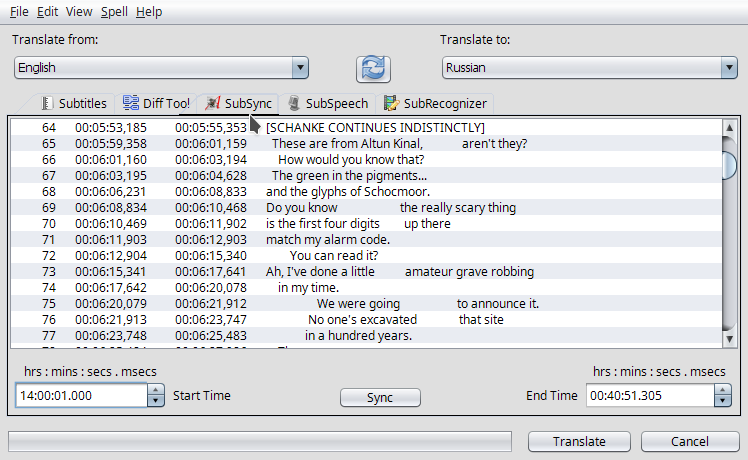Decrease End Time with down arrow

[722, 401]
